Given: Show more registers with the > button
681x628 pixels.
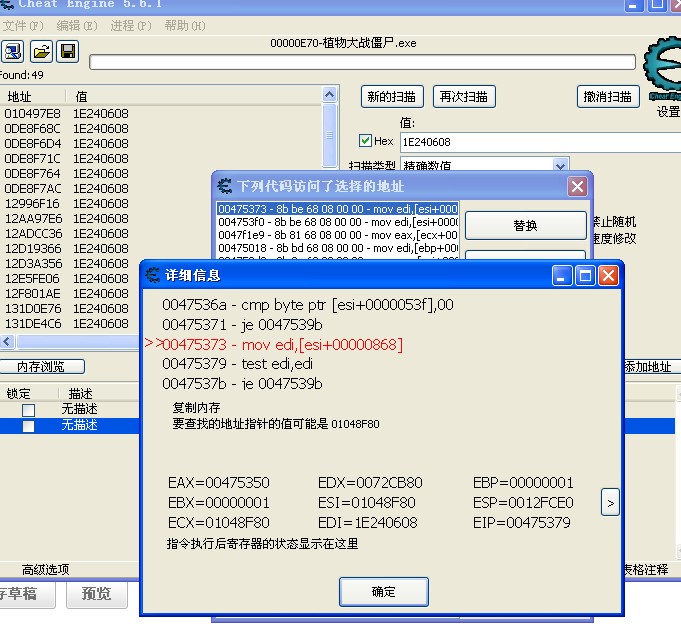Looking at the screenshot, I should (x=610, y=503).
